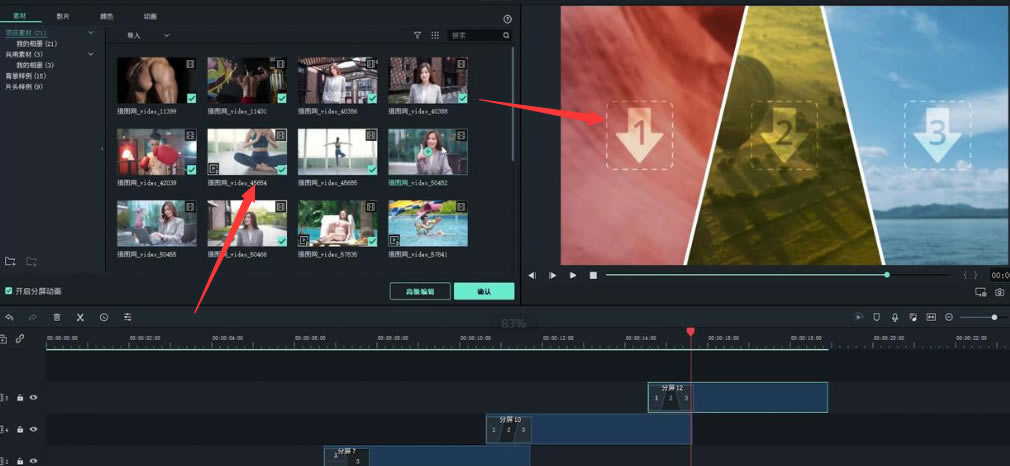Click the timeline zoom slider handle

point(994,317)
